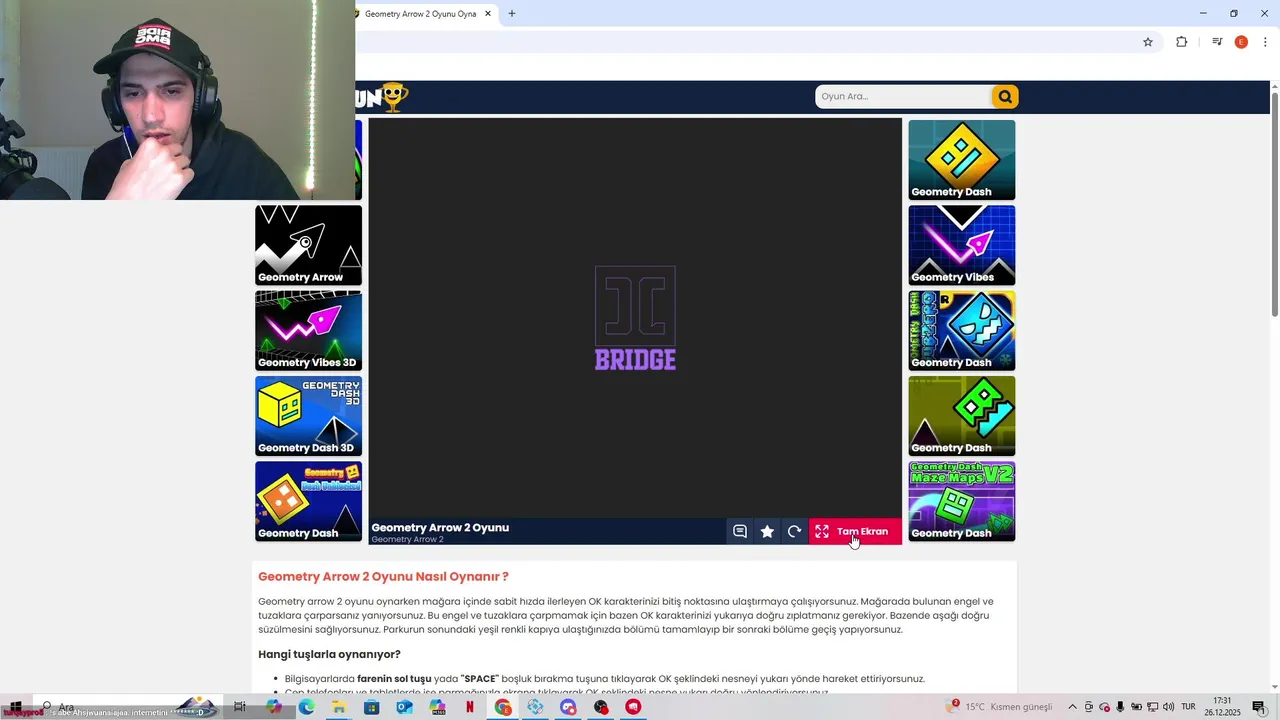The image size is (1280, 720).
Task: Click the 'Hangi tuşlarla oynanıyor?' heading
Action: [x=329, y=654]
